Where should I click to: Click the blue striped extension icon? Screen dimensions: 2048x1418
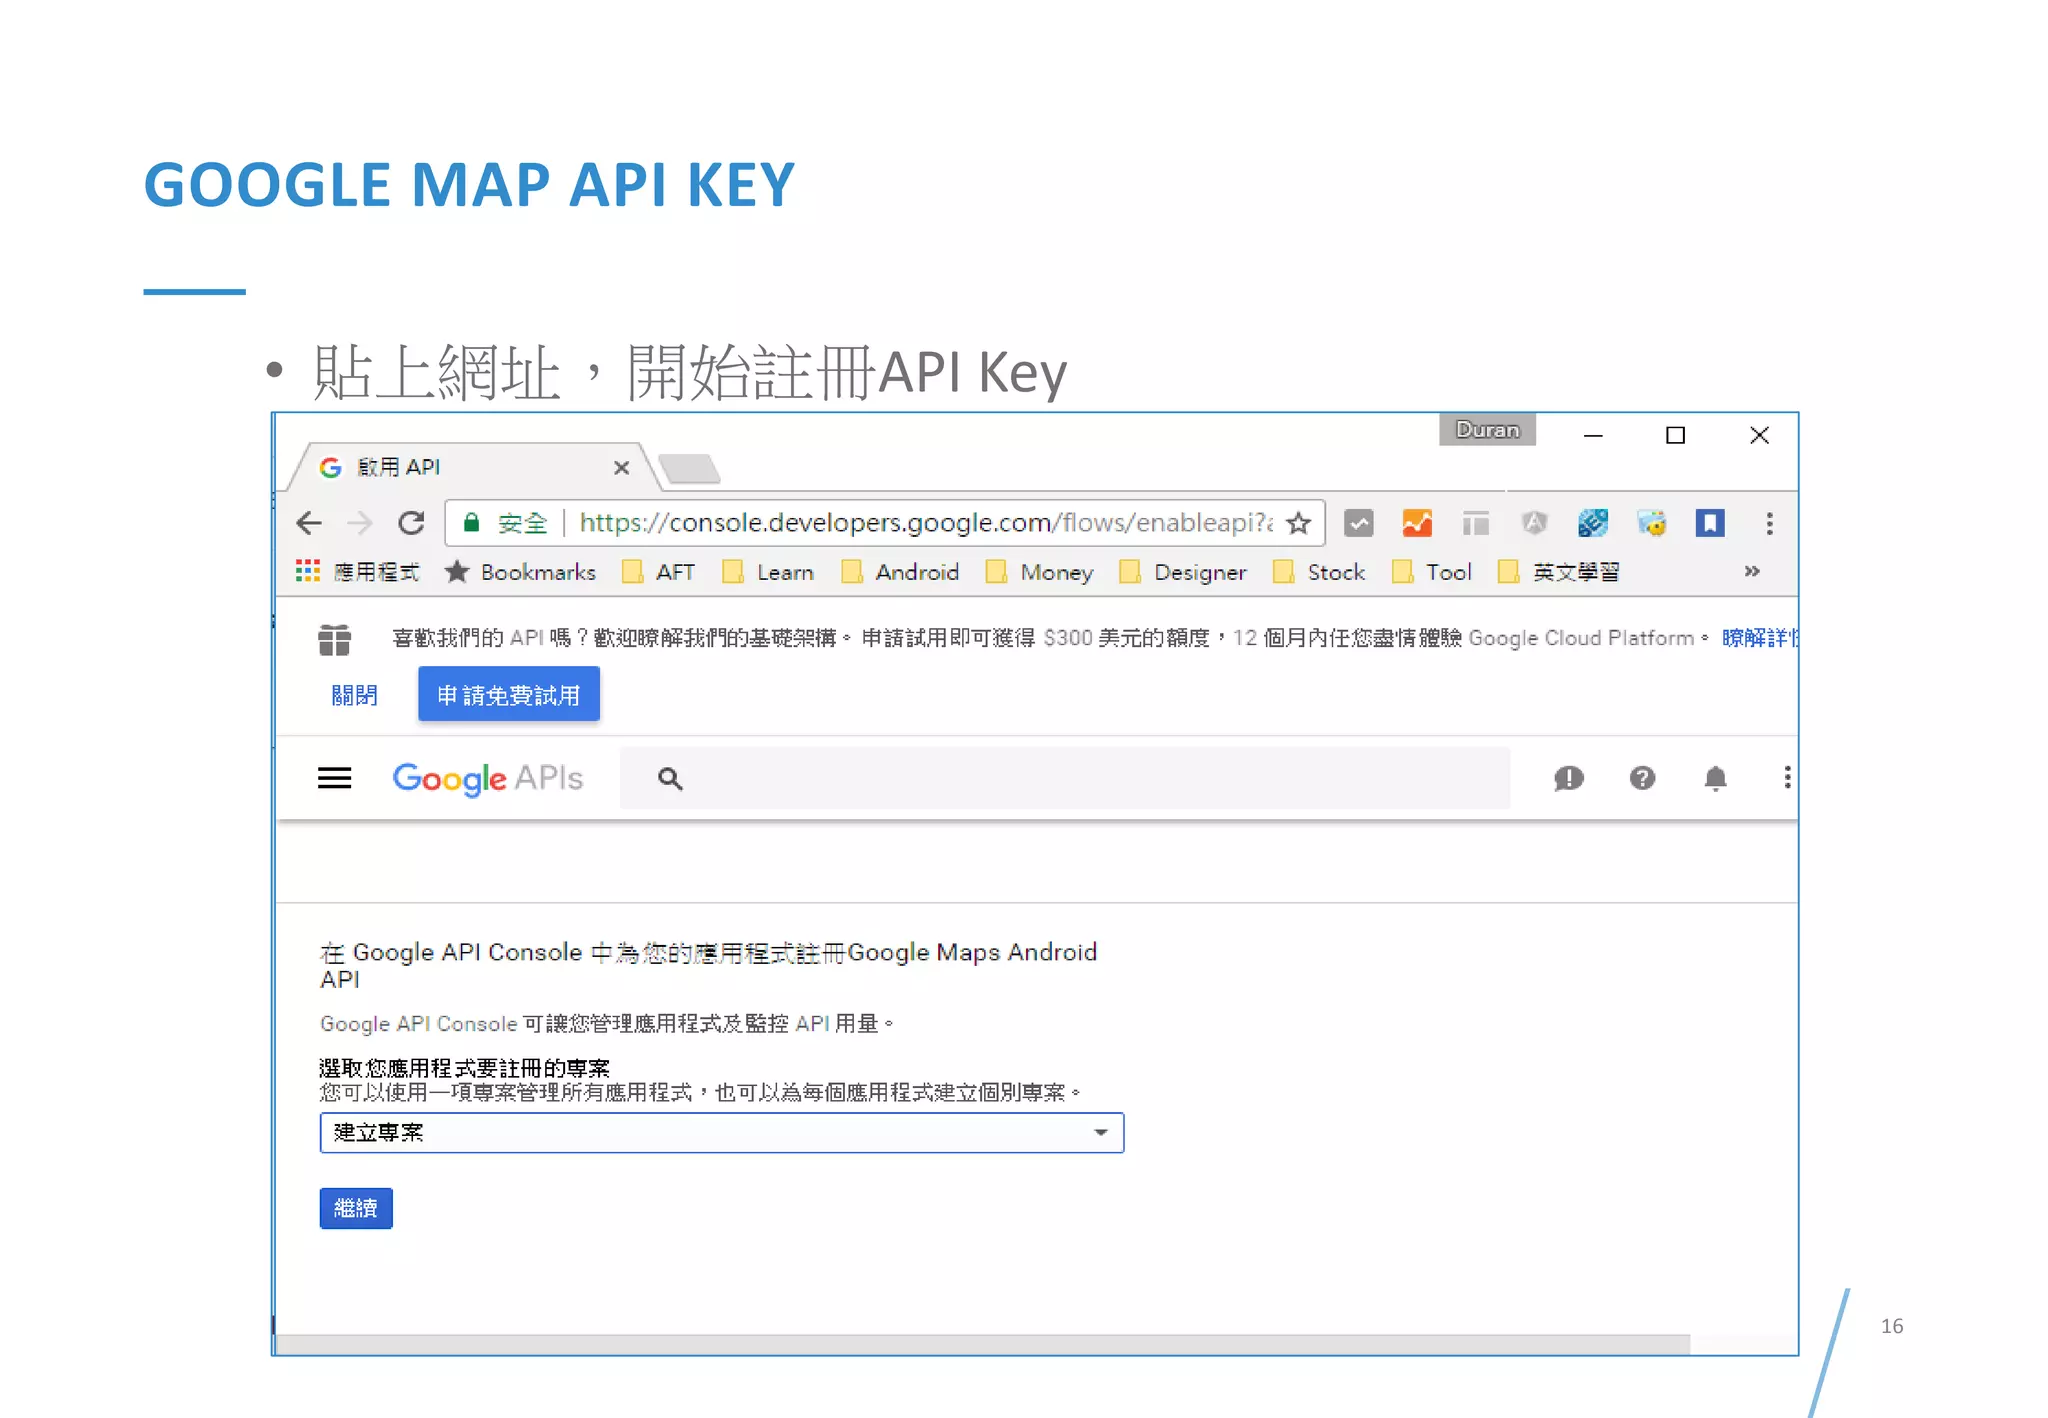[1593, 523]
